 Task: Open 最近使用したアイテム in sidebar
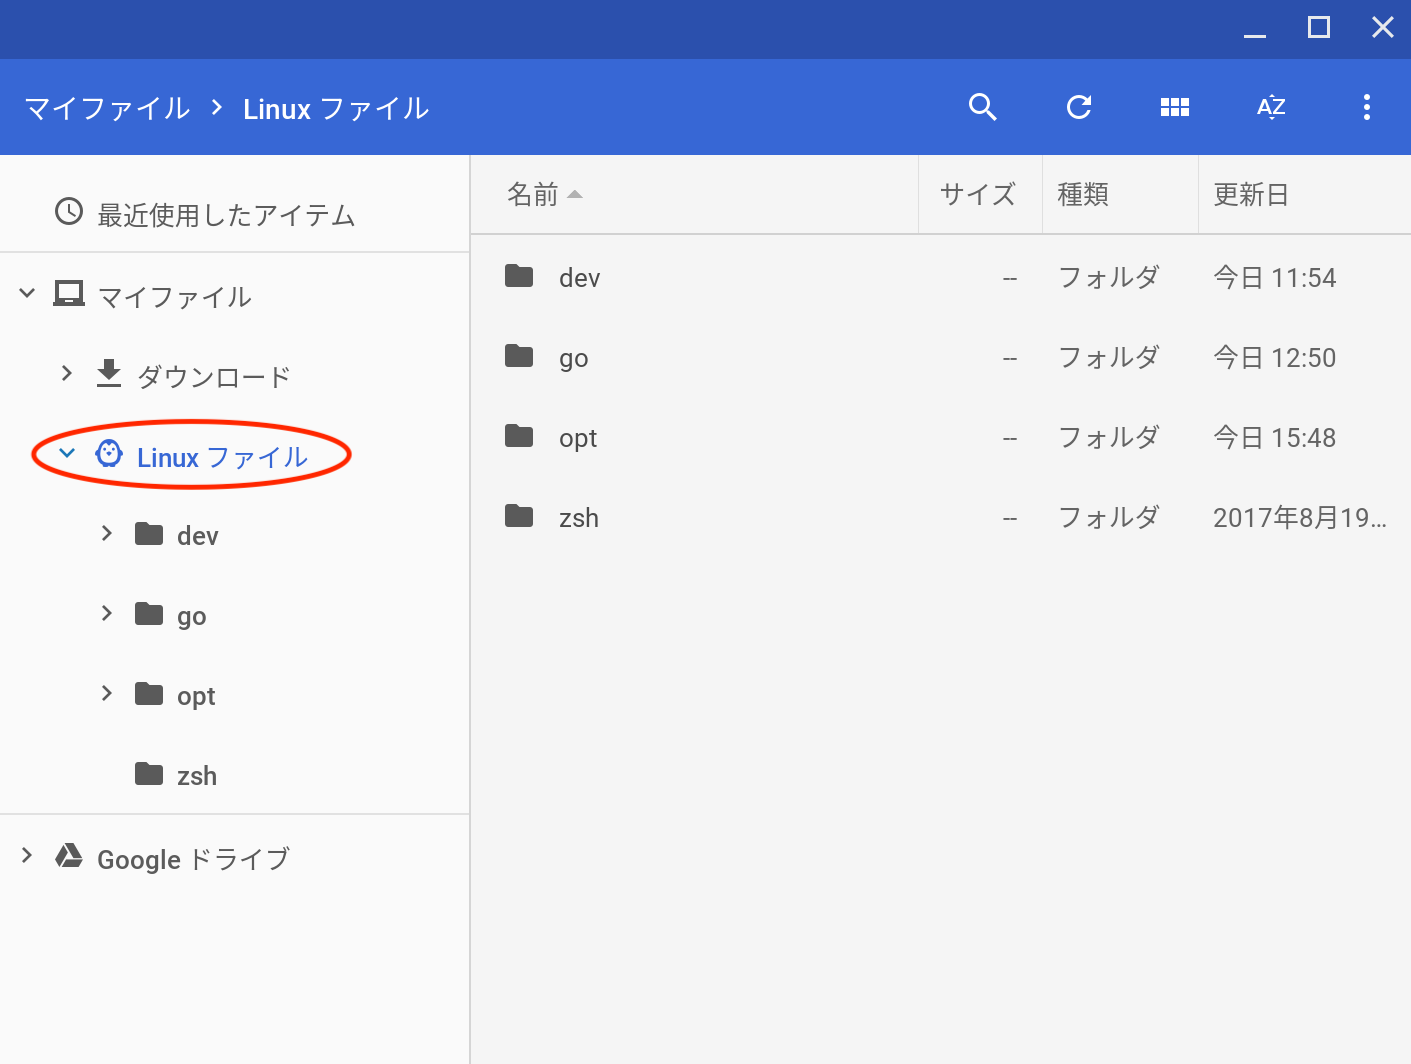point(226,215)
